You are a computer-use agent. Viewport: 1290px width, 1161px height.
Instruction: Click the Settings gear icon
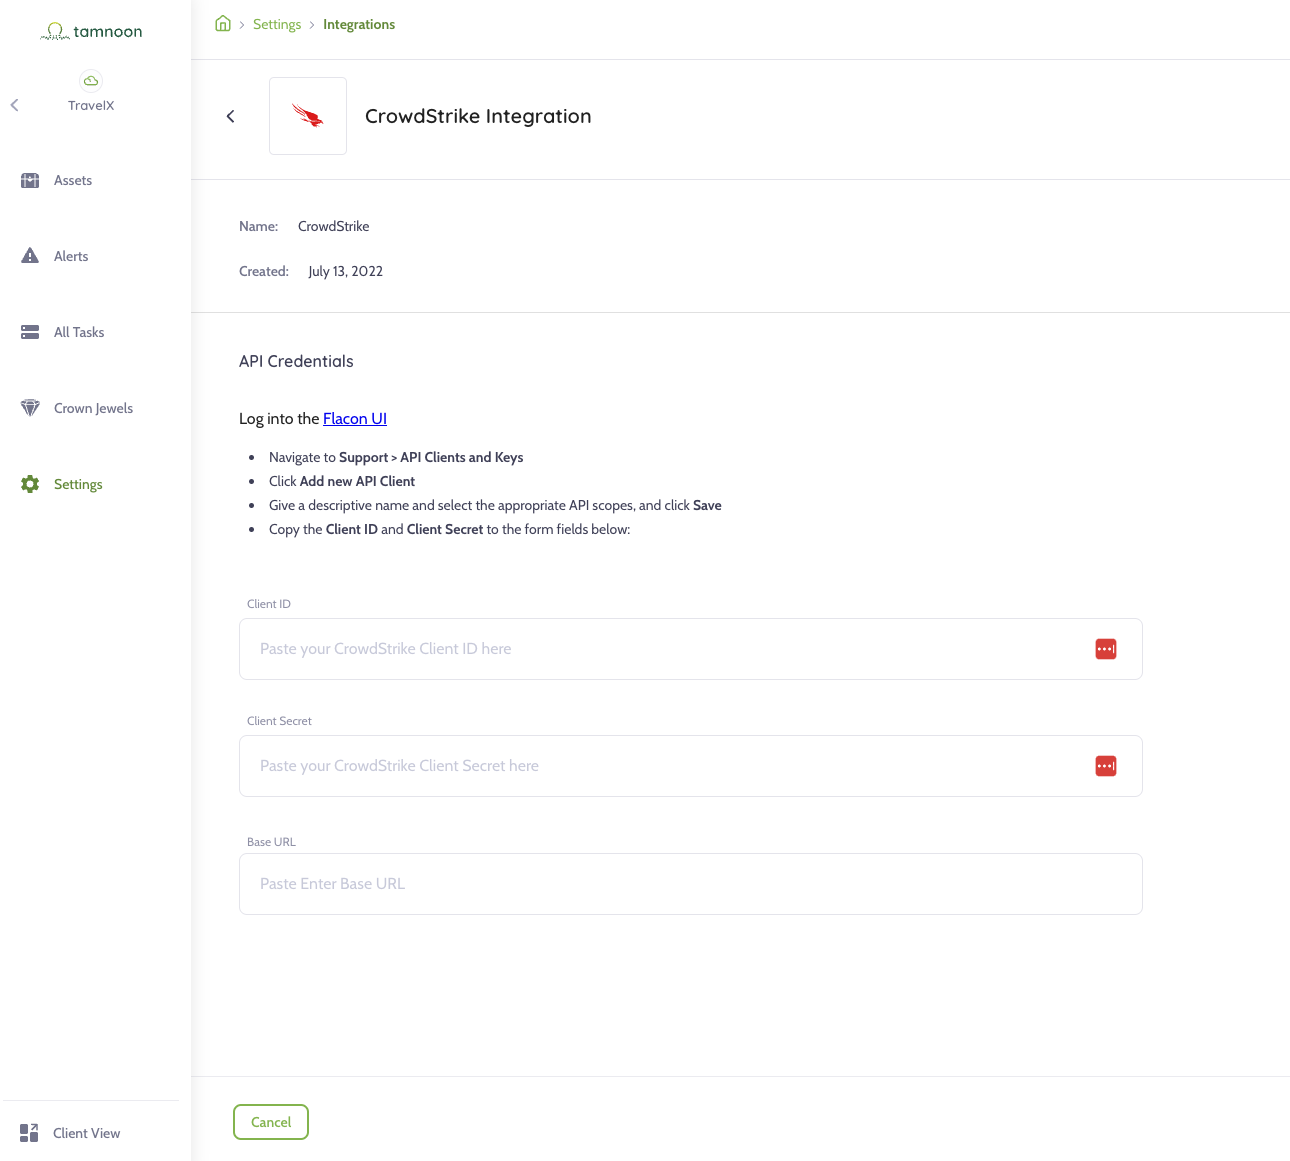tap(30, 484)
